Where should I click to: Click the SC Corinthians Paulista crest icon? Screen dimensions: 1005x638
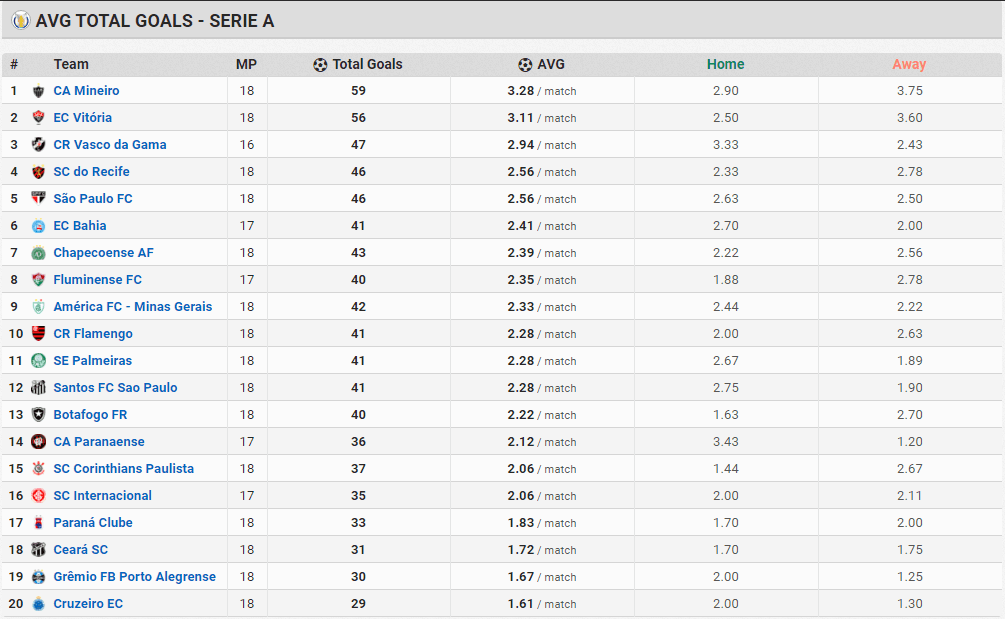[x=38, y=469]
